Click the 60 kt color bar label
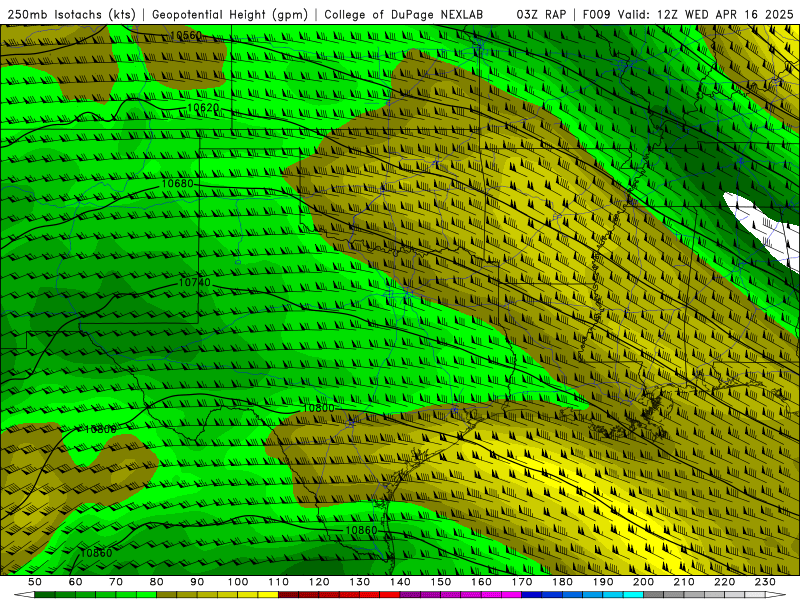 (x=75, y=582)
